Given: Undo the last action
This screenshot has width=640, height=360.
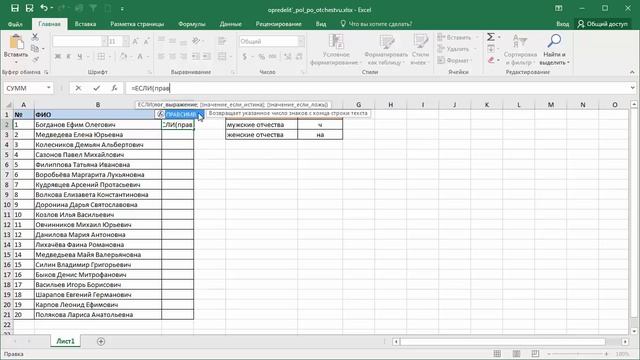Looking at the screenshot, I should coord(44,8).
